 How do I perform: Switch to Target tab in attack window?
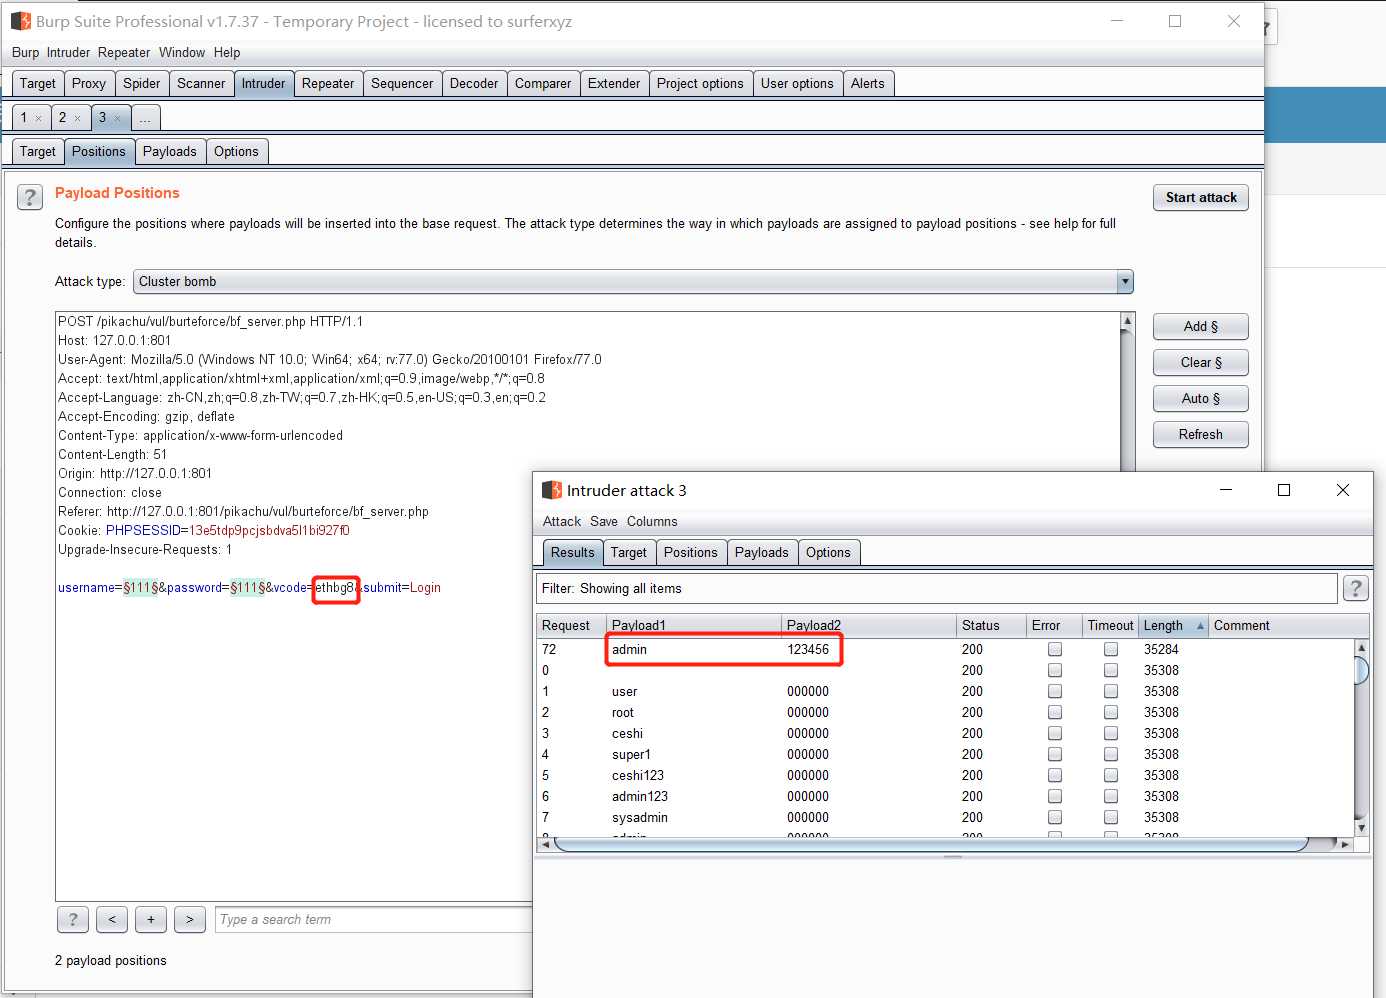click(629, 552)
